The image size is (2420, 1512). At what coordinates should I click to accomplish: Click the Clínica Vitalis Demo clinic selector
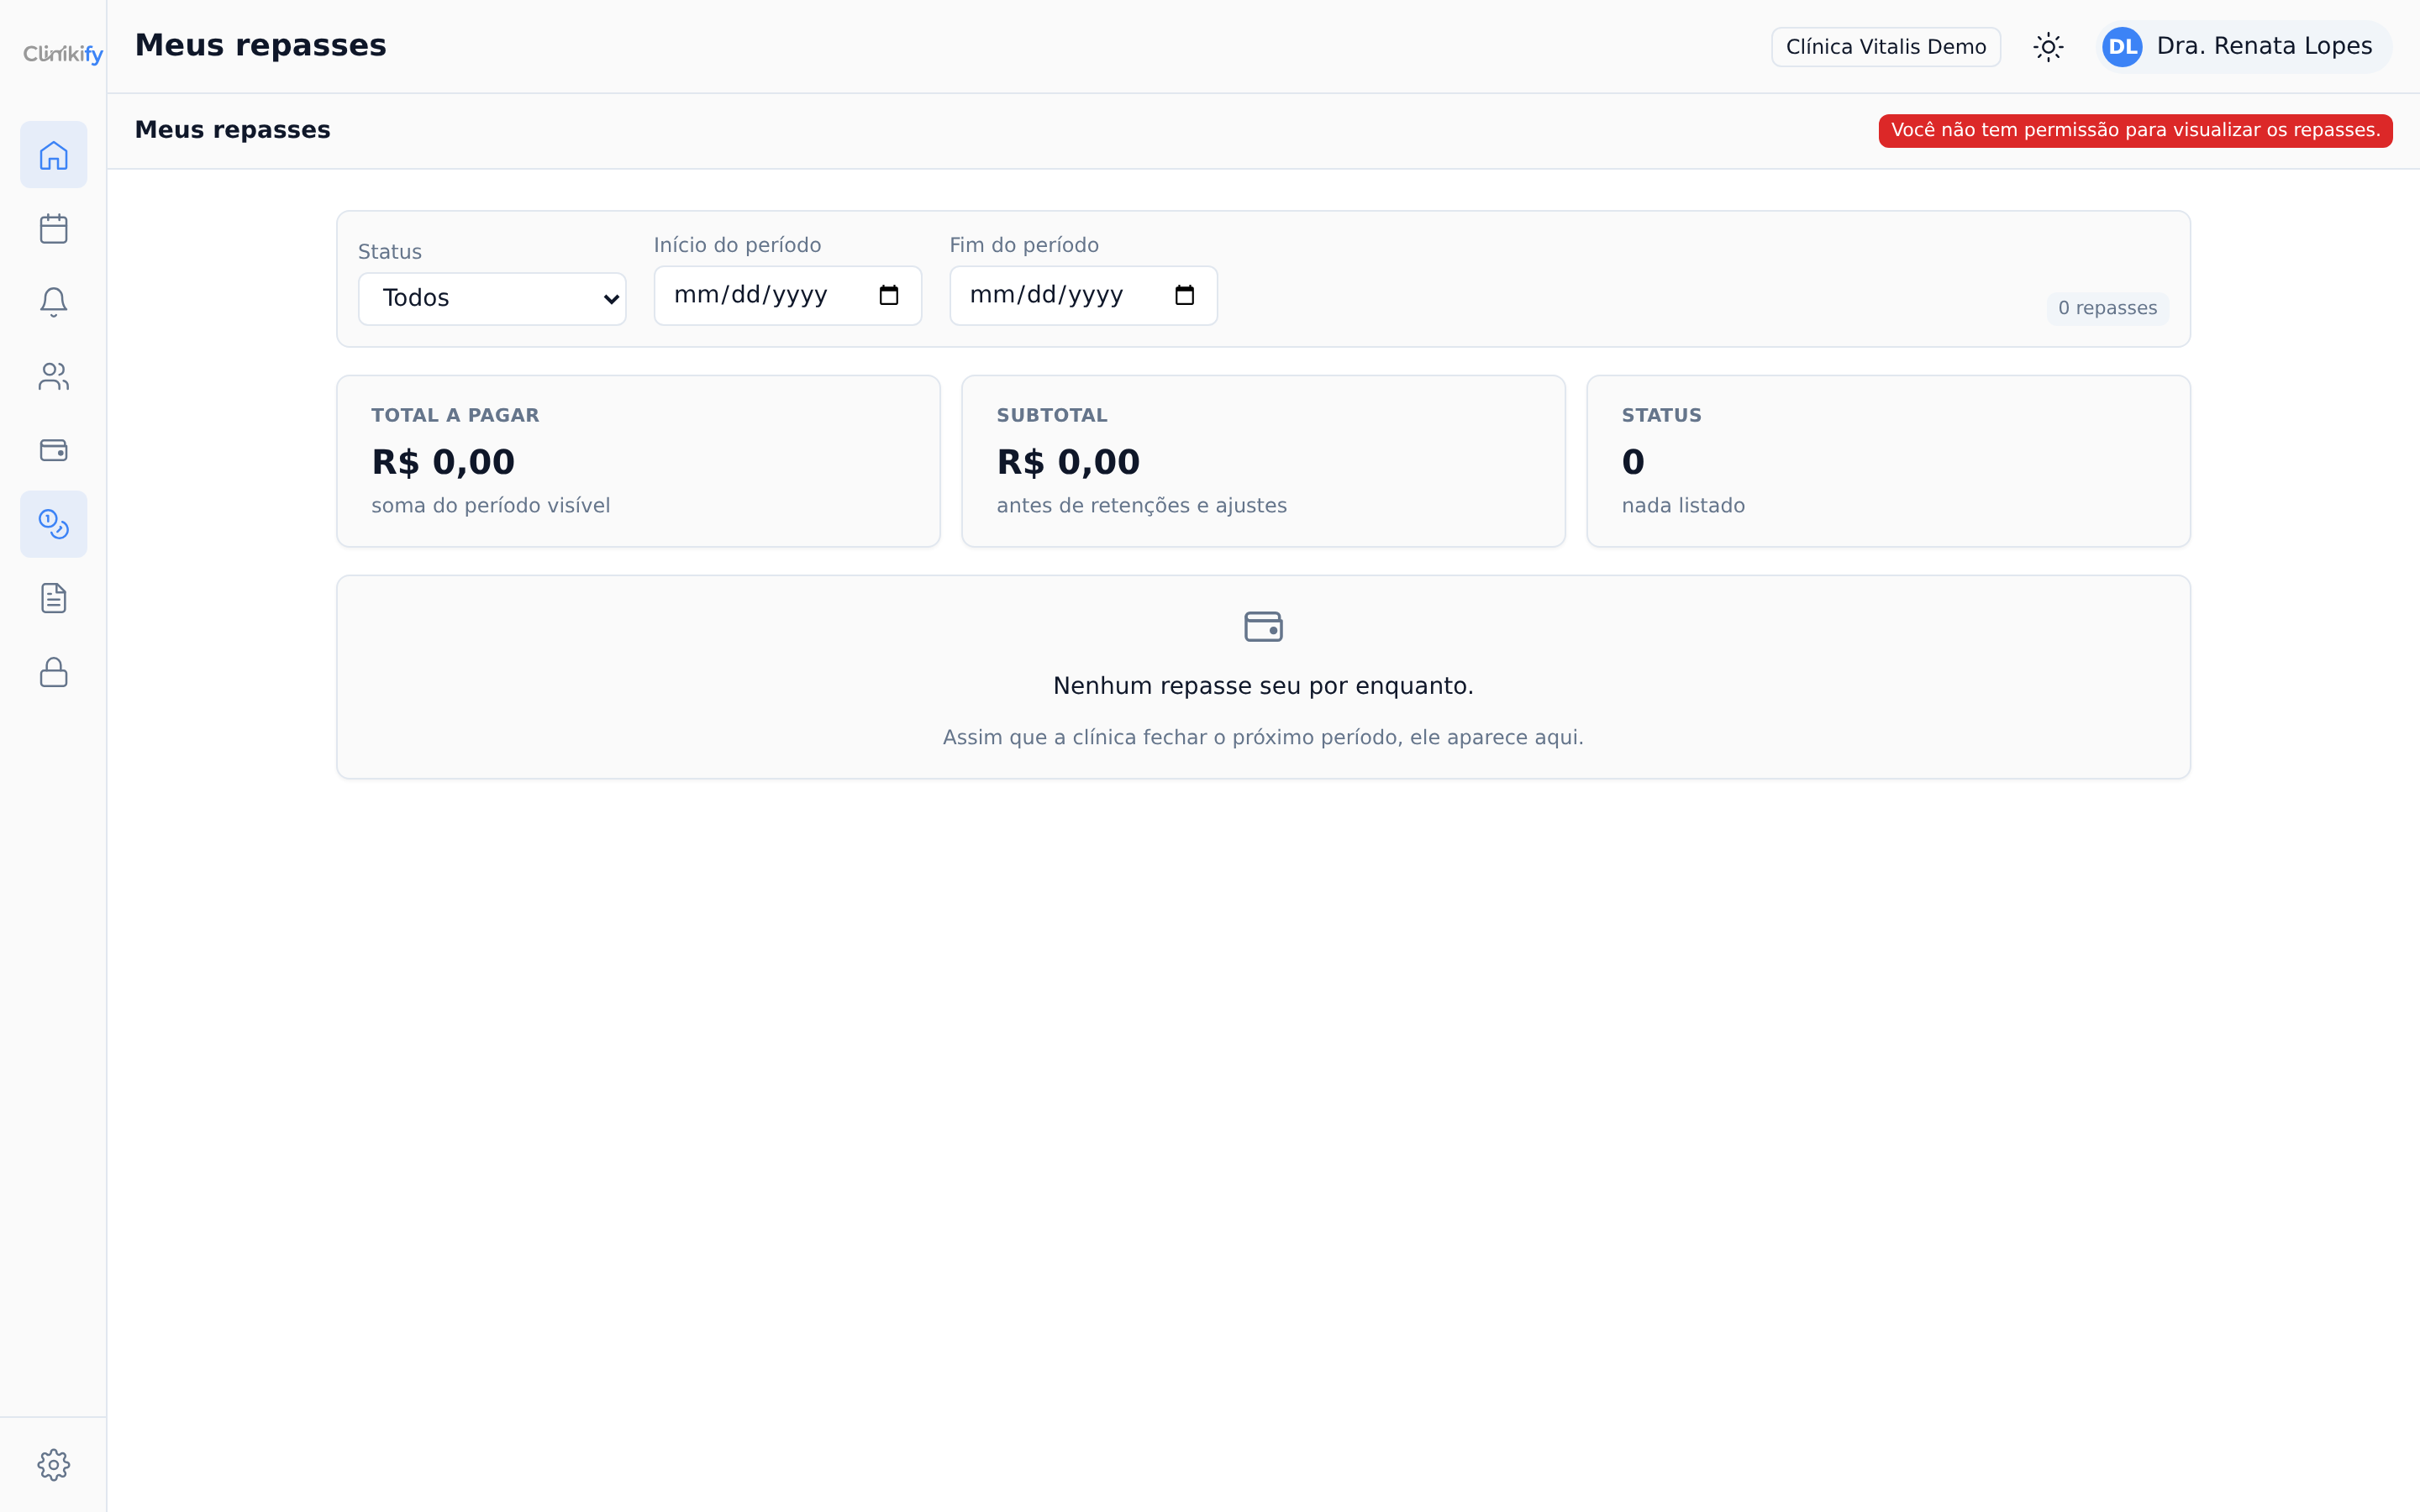click(1886, 47)
